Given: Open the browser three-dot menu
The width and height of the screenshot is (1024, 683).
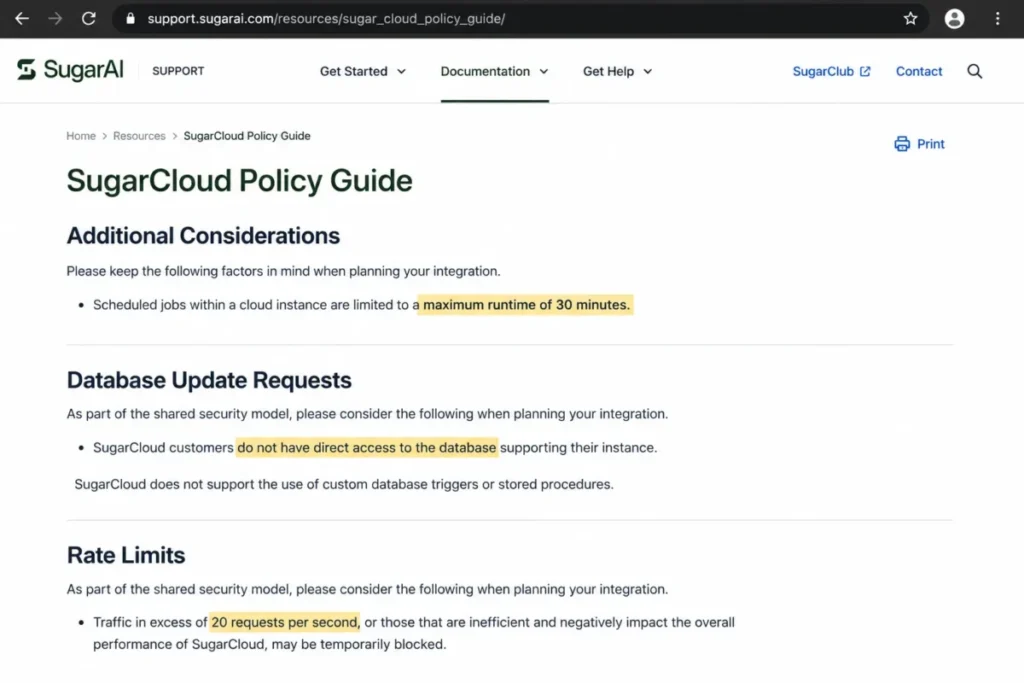Looking at the screenshot, I should click(x=997, y=18).
